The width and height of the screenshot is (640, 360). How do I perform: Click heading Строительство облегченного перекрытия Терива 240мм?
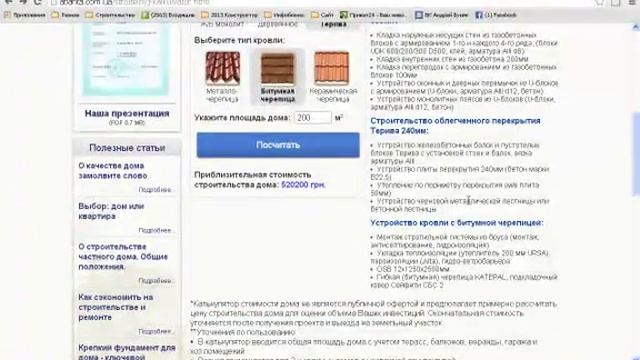pos(455,126)
